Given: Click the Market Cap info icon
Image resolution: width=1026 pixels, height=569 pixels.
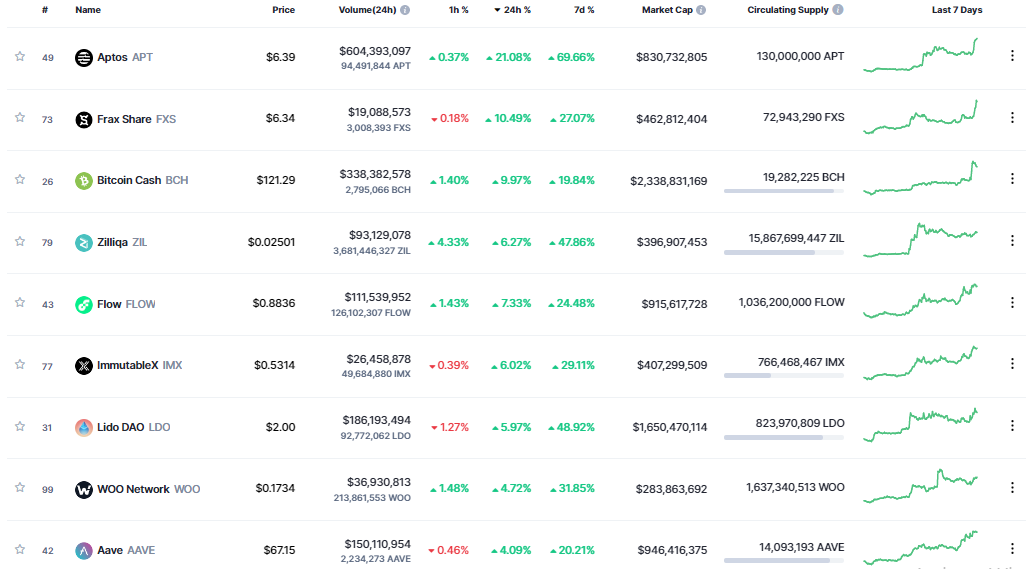Looking at the screenshot, I should 701,10.
